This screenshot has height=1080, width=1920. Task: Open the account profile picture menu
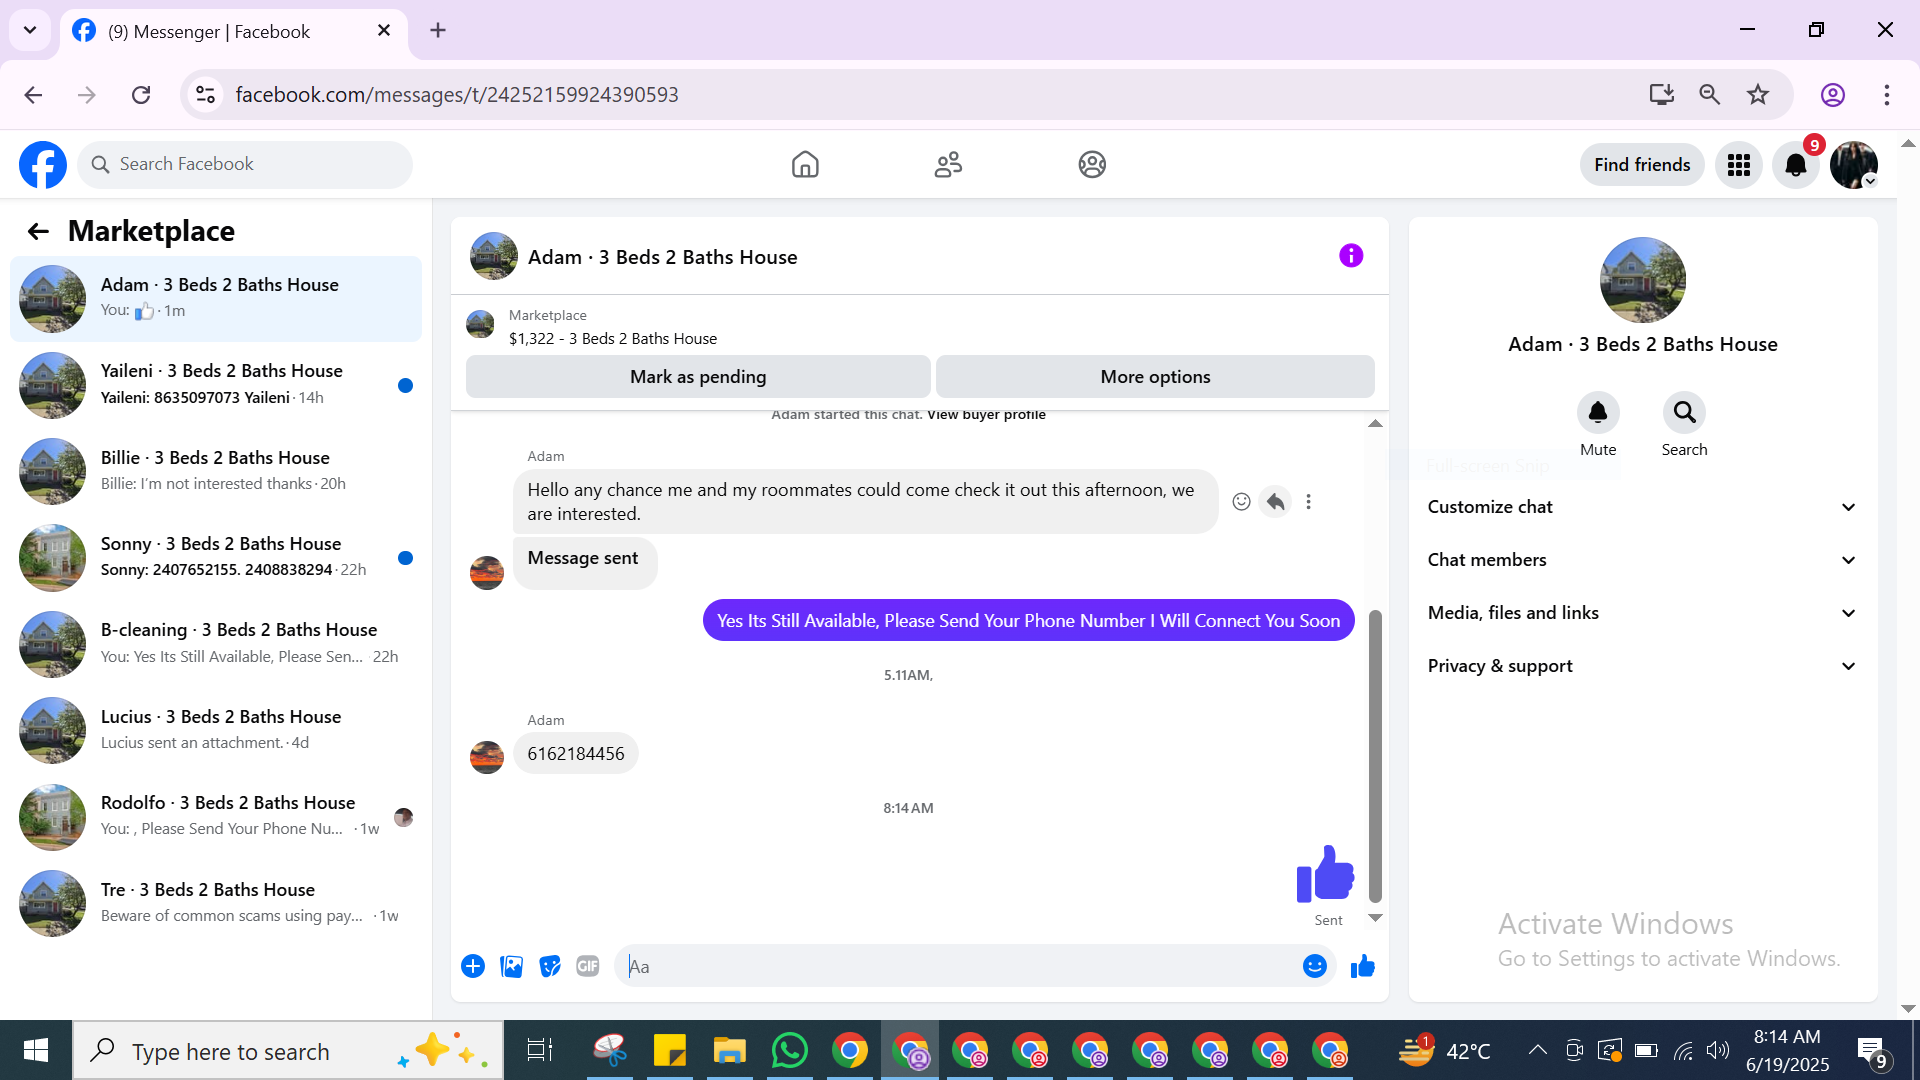pos(1854,165)
